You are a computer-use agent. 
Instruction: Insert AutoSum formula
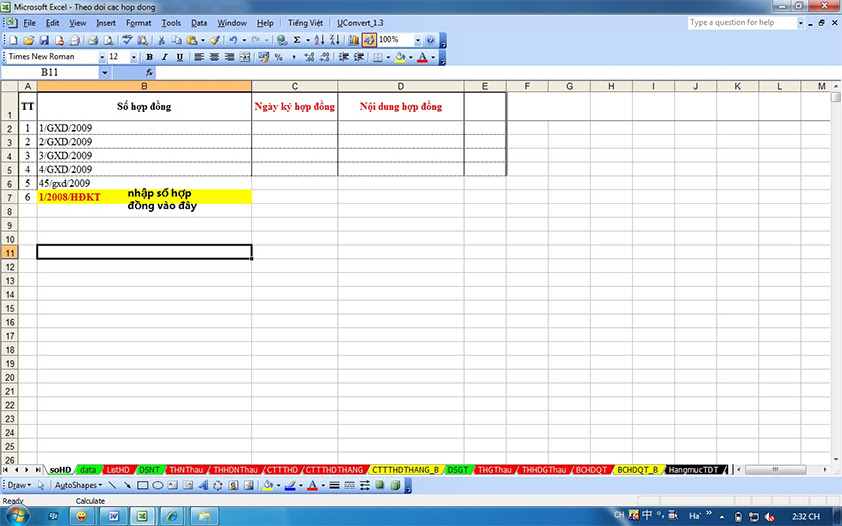pos(296,40)
